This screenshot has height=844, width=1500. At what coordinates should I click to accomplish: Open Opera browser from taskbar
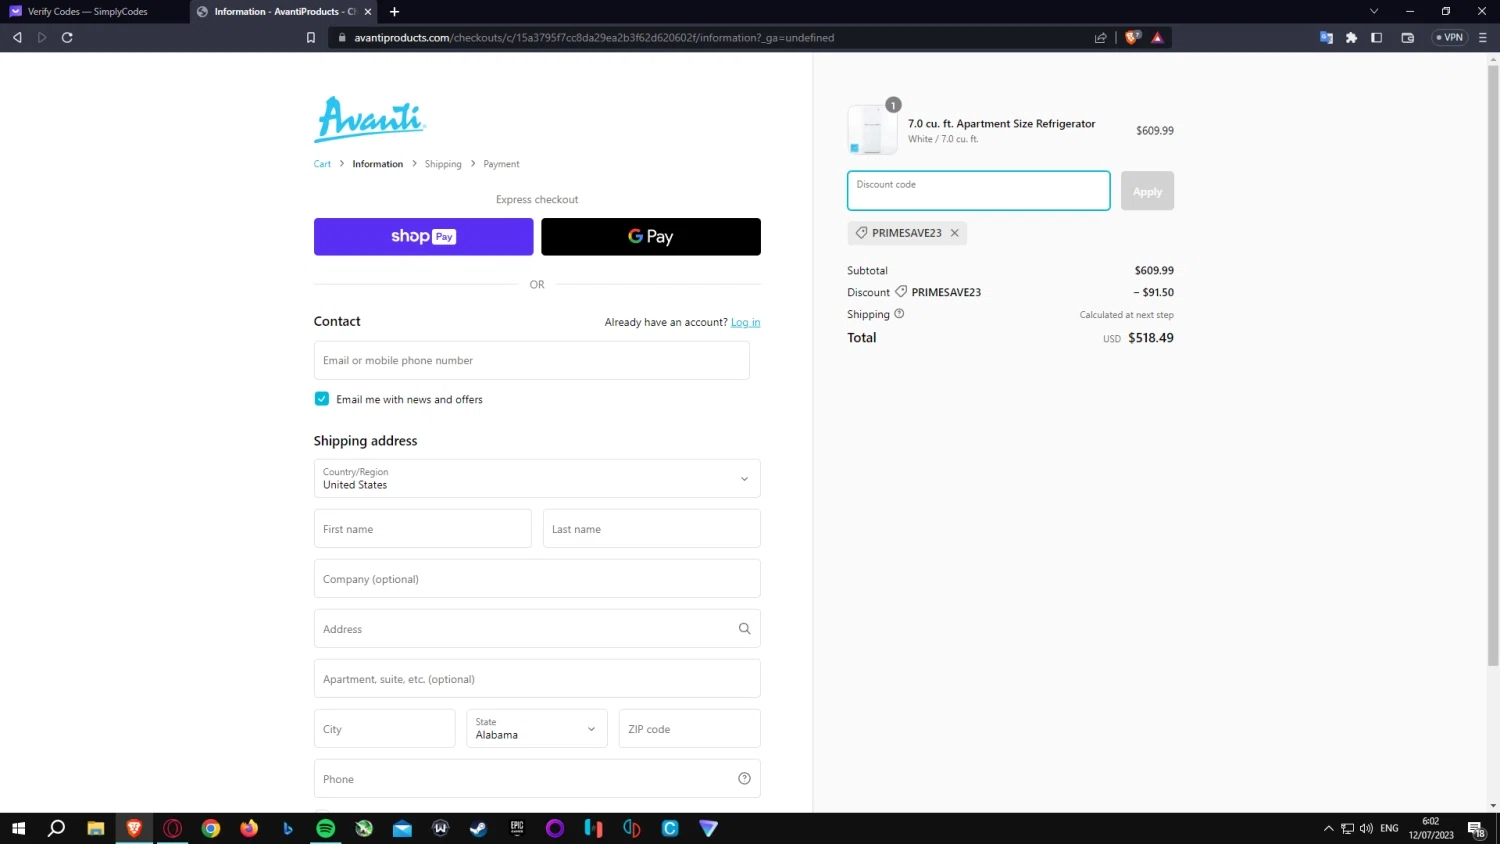[x=173, y=828]
